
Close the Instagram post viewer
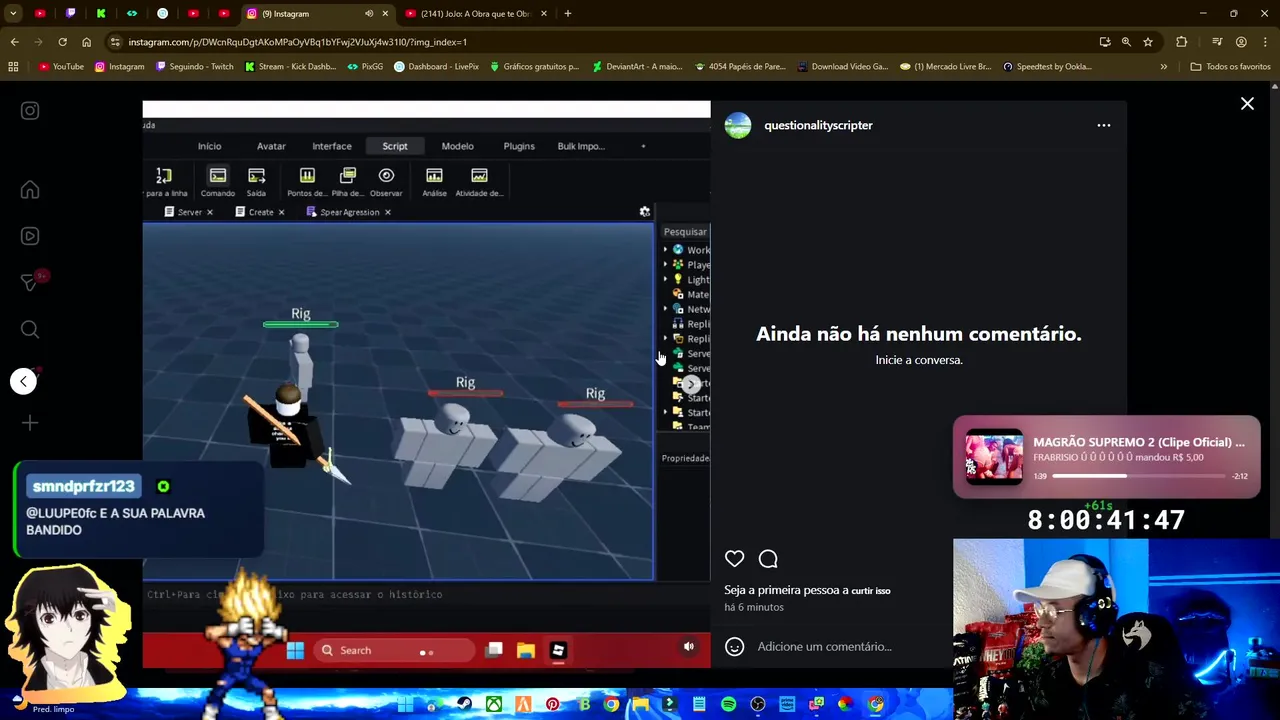point(1247,104)
